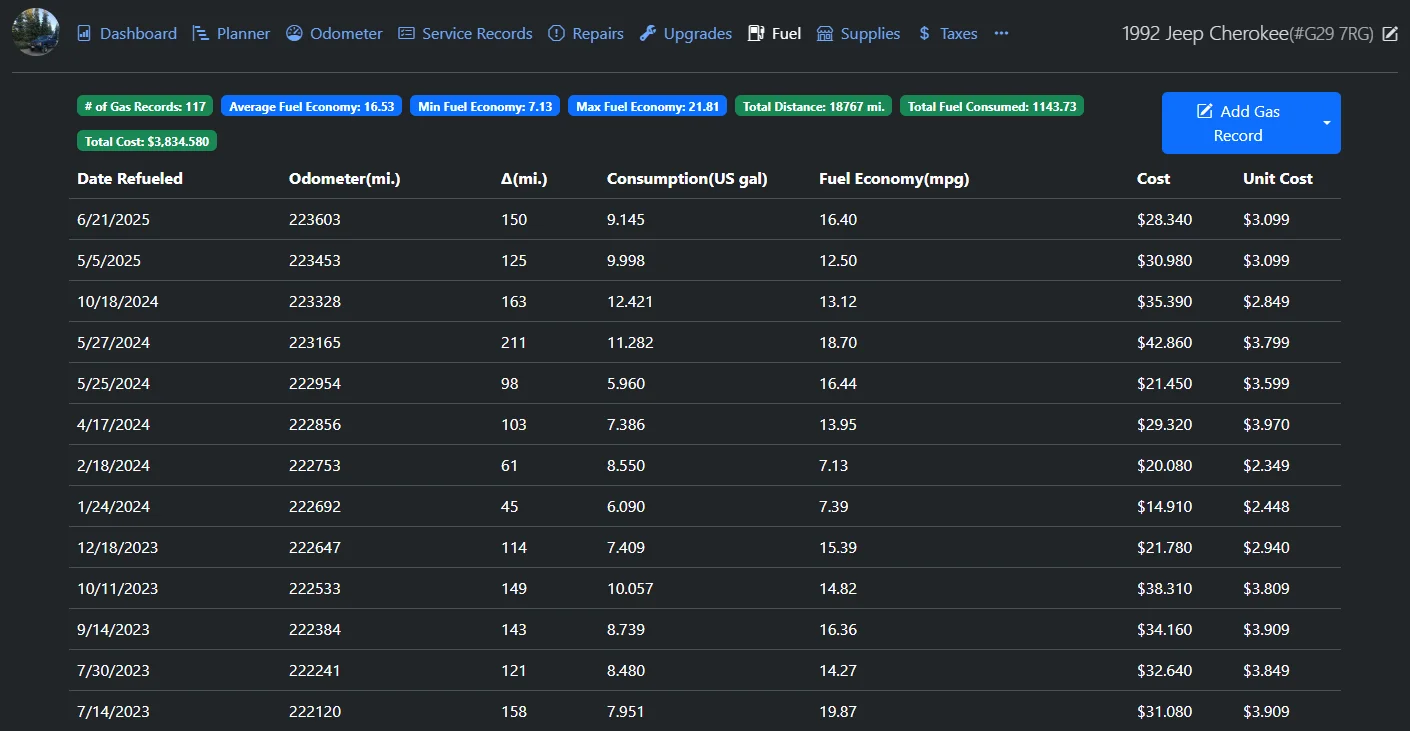Click the Service Records icon
Viewport: 1410px width, 731px height.
point(406,34)
